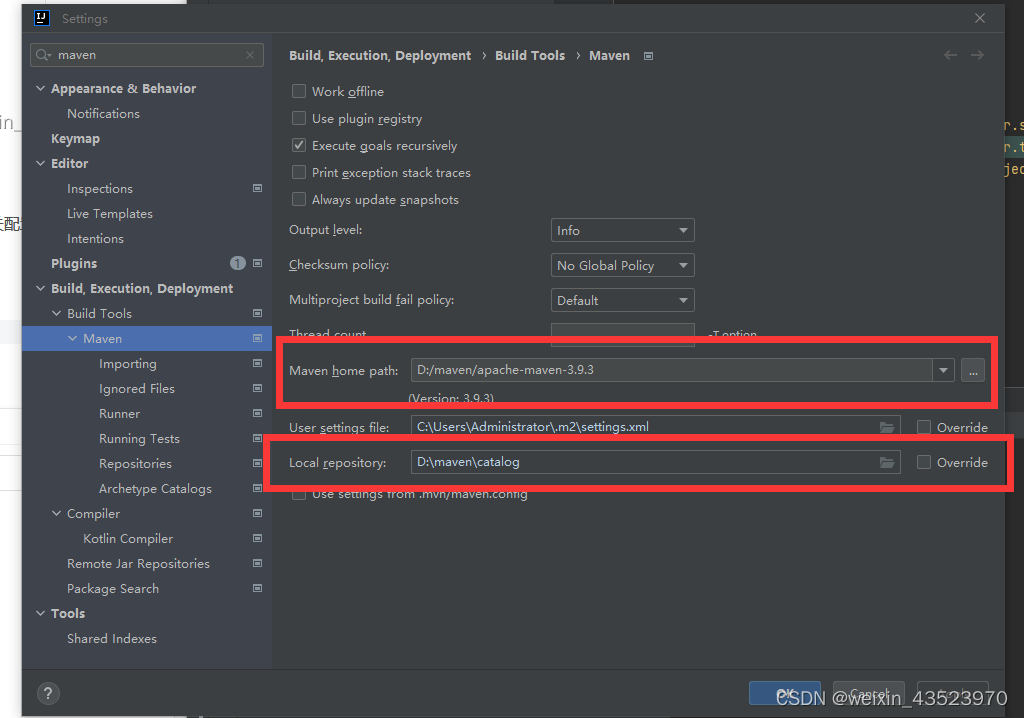This screenshot has height=718, width=1024.
Task: Uncheck Execute goals recursively
Action: (299, 145)
